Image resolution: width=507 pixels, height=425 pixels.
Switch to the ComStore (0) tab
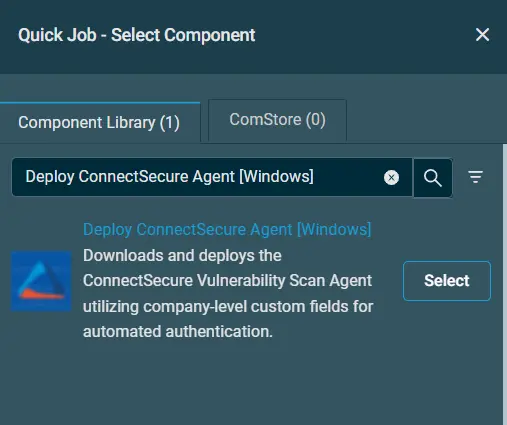(277, 120)
